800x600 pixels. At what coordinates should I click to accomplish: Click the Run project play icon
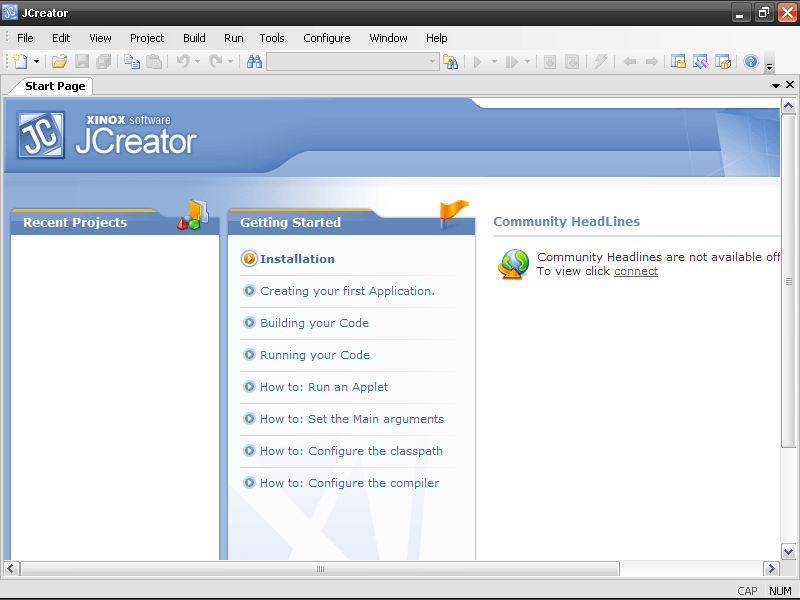tap(478, 62)
